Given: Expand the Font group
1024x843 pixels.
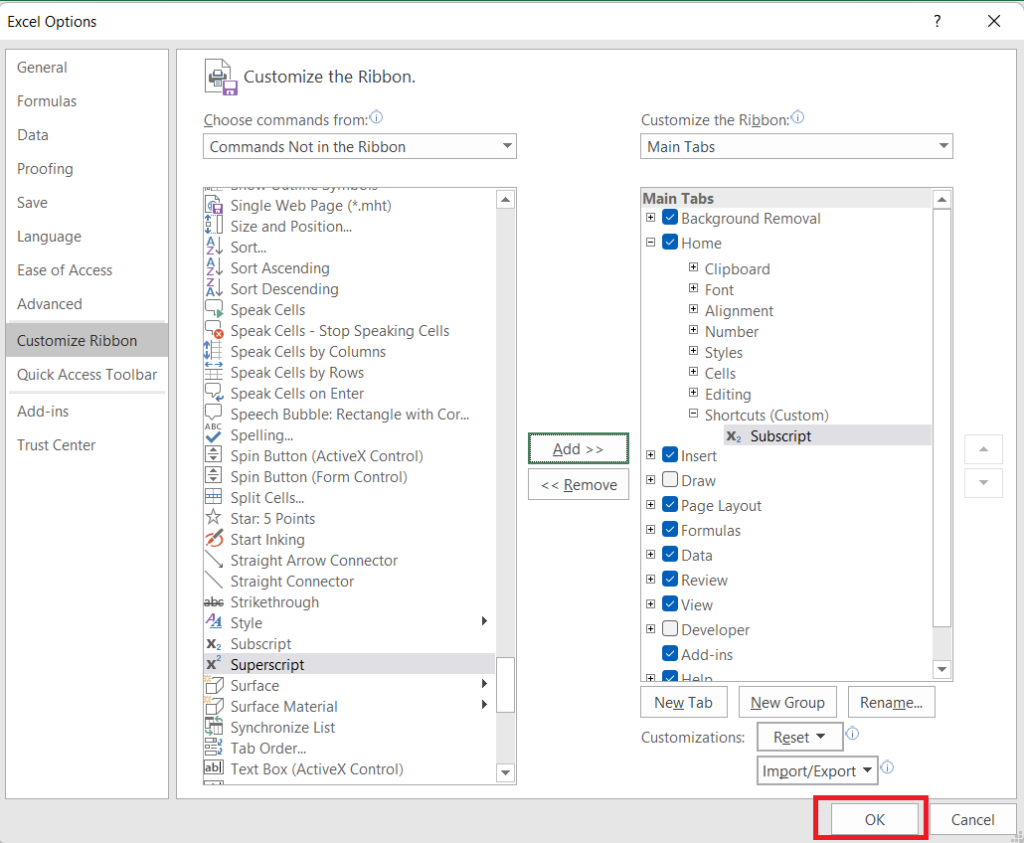Looking at the screenshot, I should pos(694,288).
